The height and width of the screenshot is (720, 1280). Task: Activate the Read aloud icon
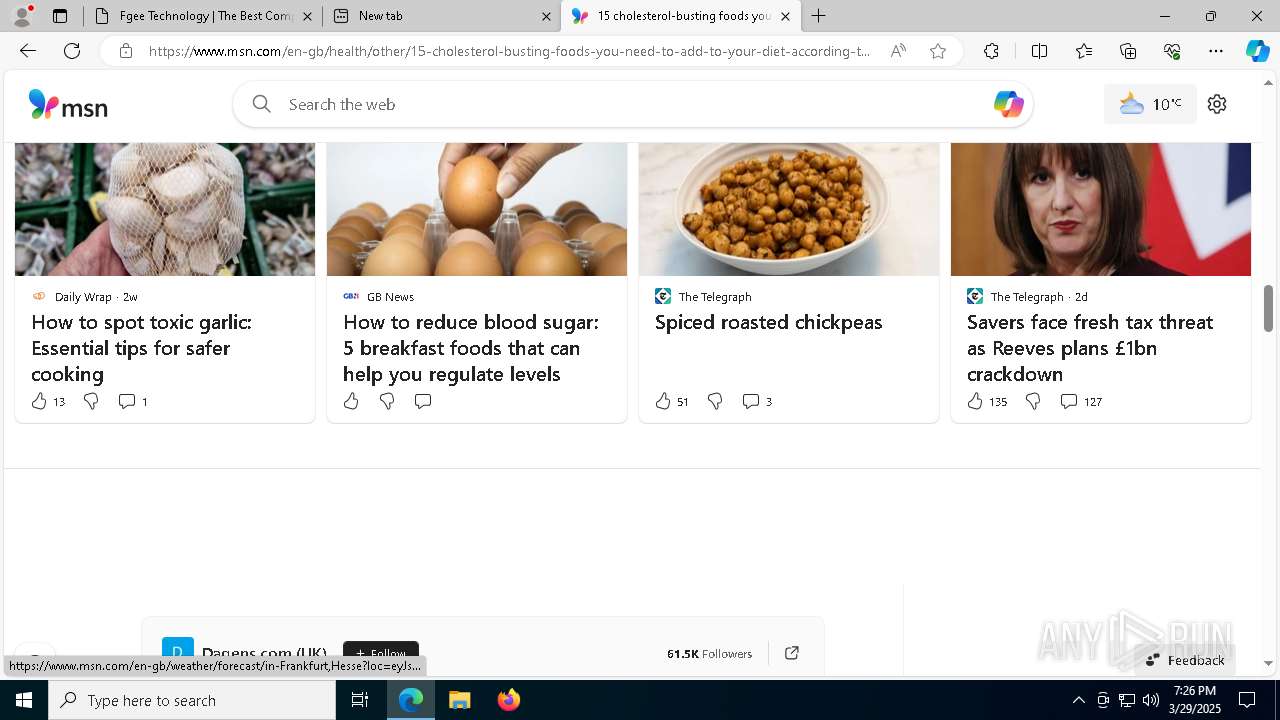pos(898,51)
